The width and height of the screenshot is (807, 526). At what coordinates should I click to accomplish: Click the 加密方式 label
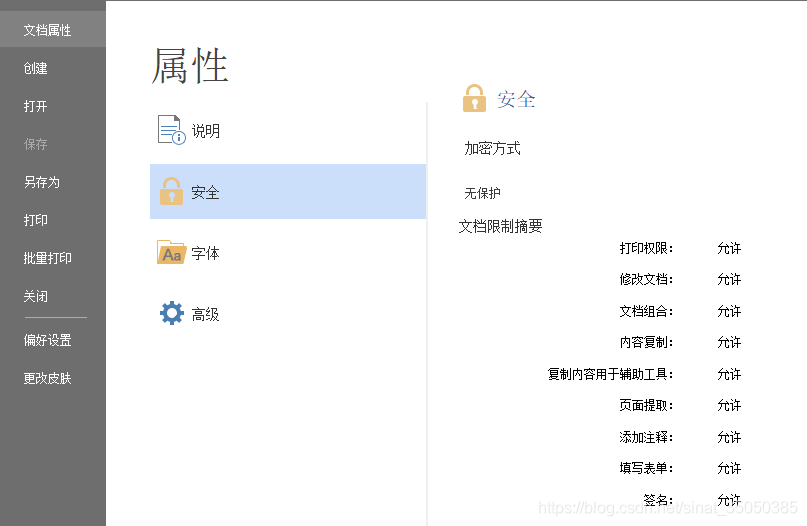tap(493, 148)
